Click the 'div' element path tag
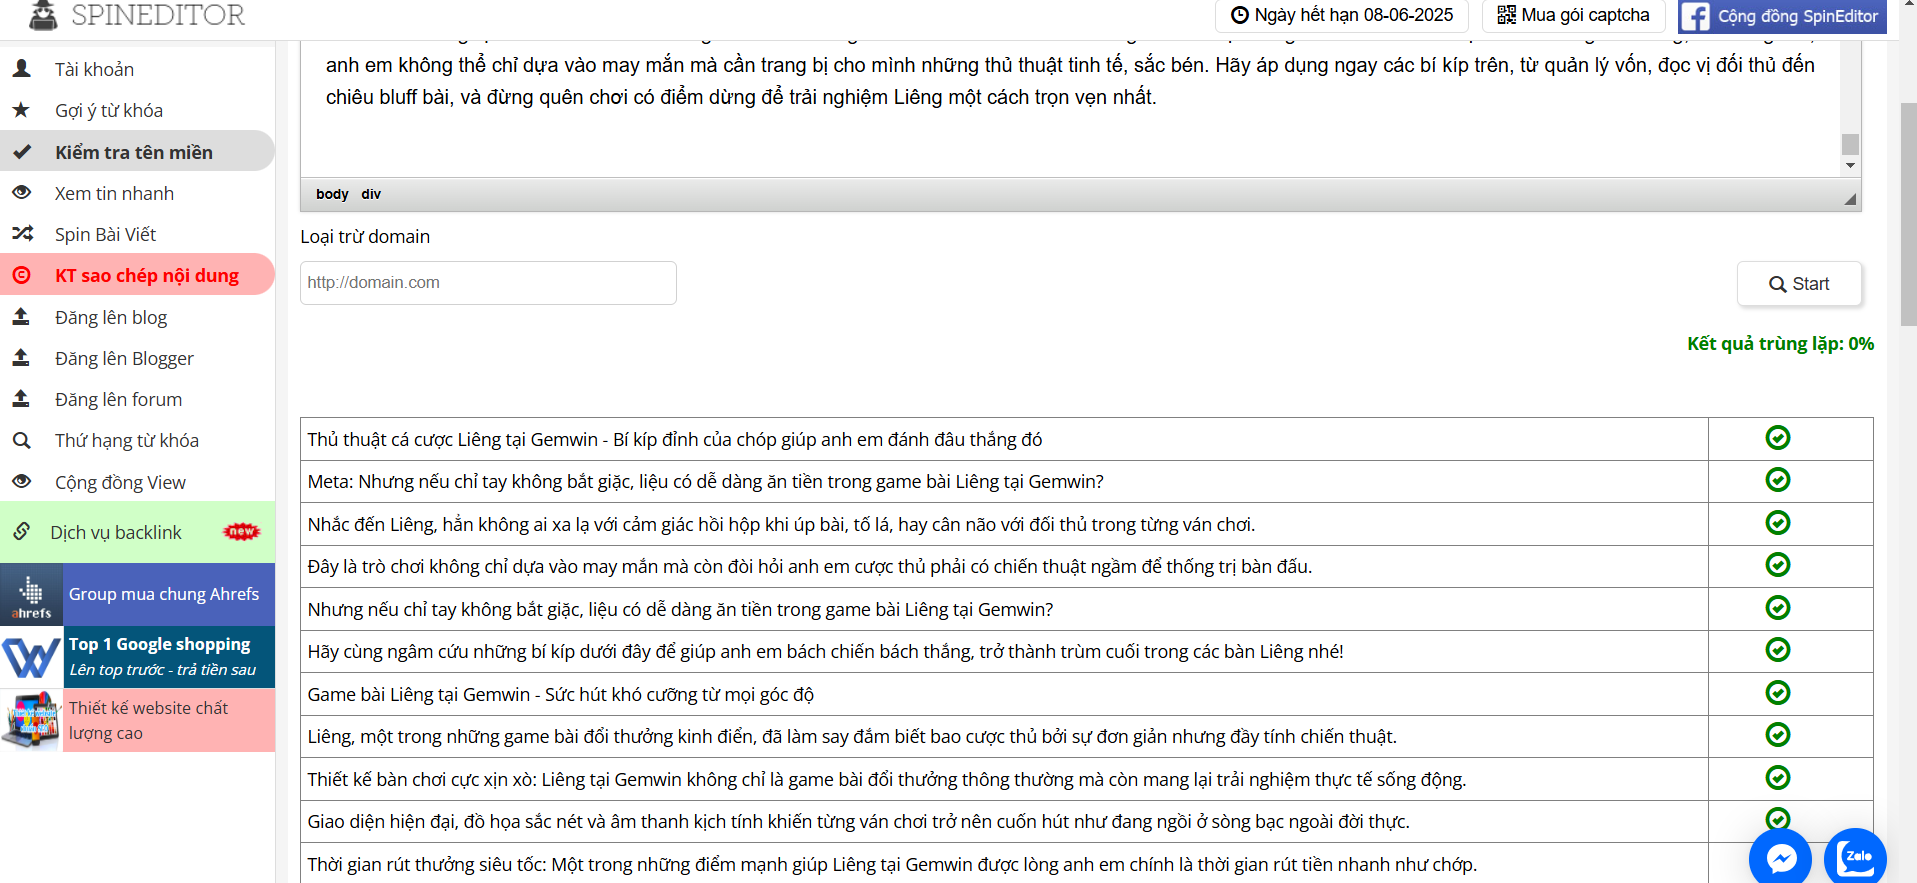1917x883 pixels. [x=371, y=194]
